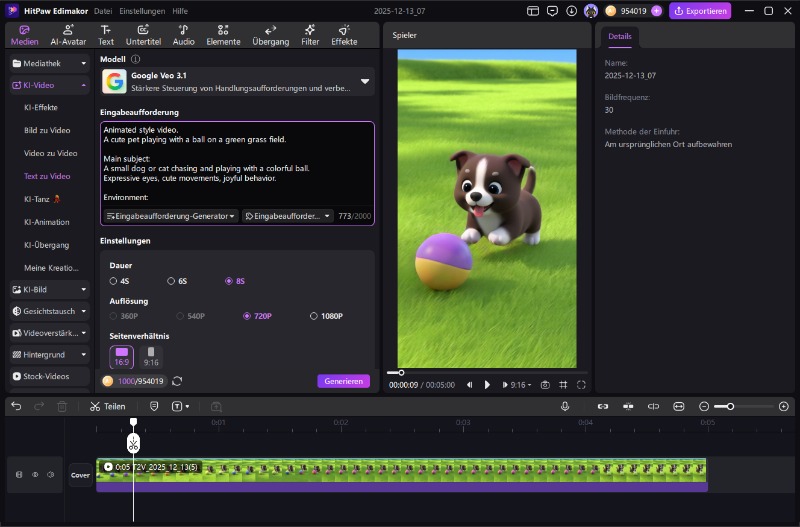Image resolution: width=800 pixels, height=527 pixels.
Task: Open the Eingabeaufforderung-Generator dropdown
Action: click(x=171, y=216)
